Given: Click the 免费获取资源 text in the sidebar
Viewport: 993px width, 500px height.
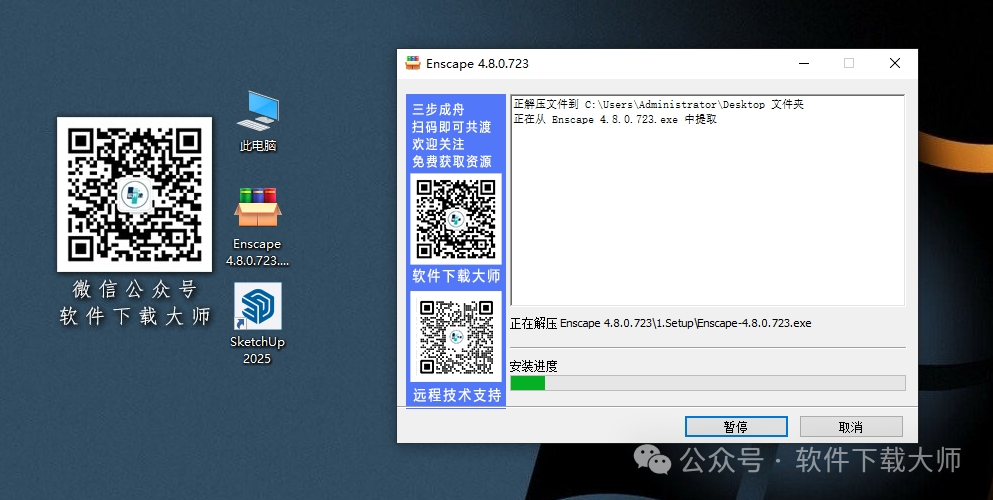Looking at the screenshot, I should click(452, 161).
